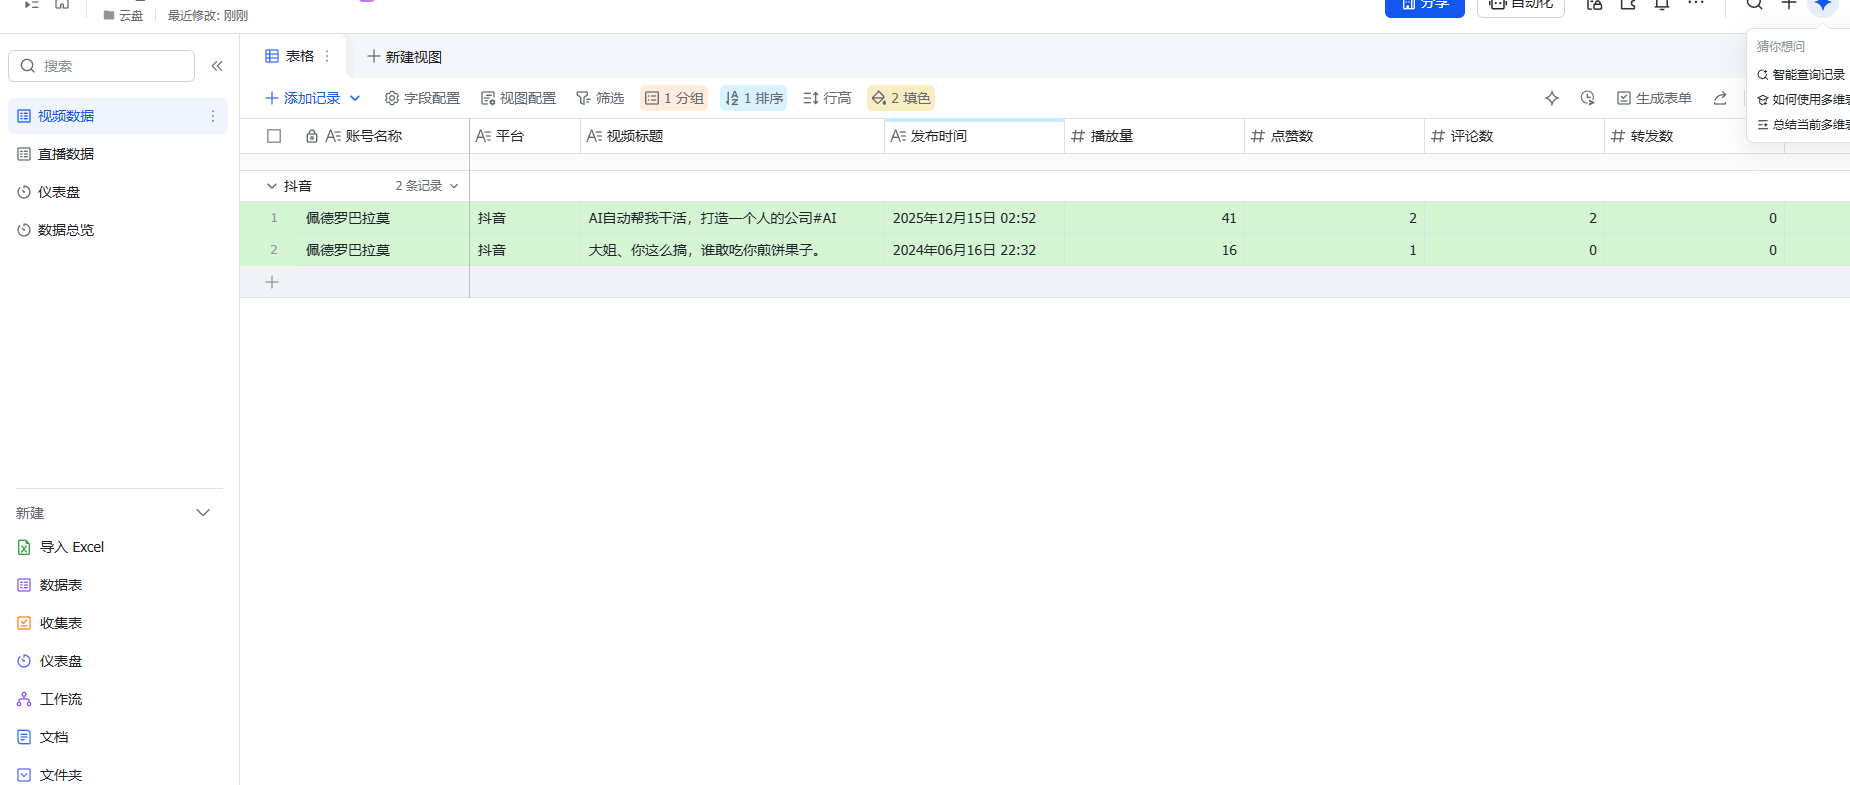Screen dimensions: 1850x785
Task: Open 字段配置 settings
Action: (422, 98)
